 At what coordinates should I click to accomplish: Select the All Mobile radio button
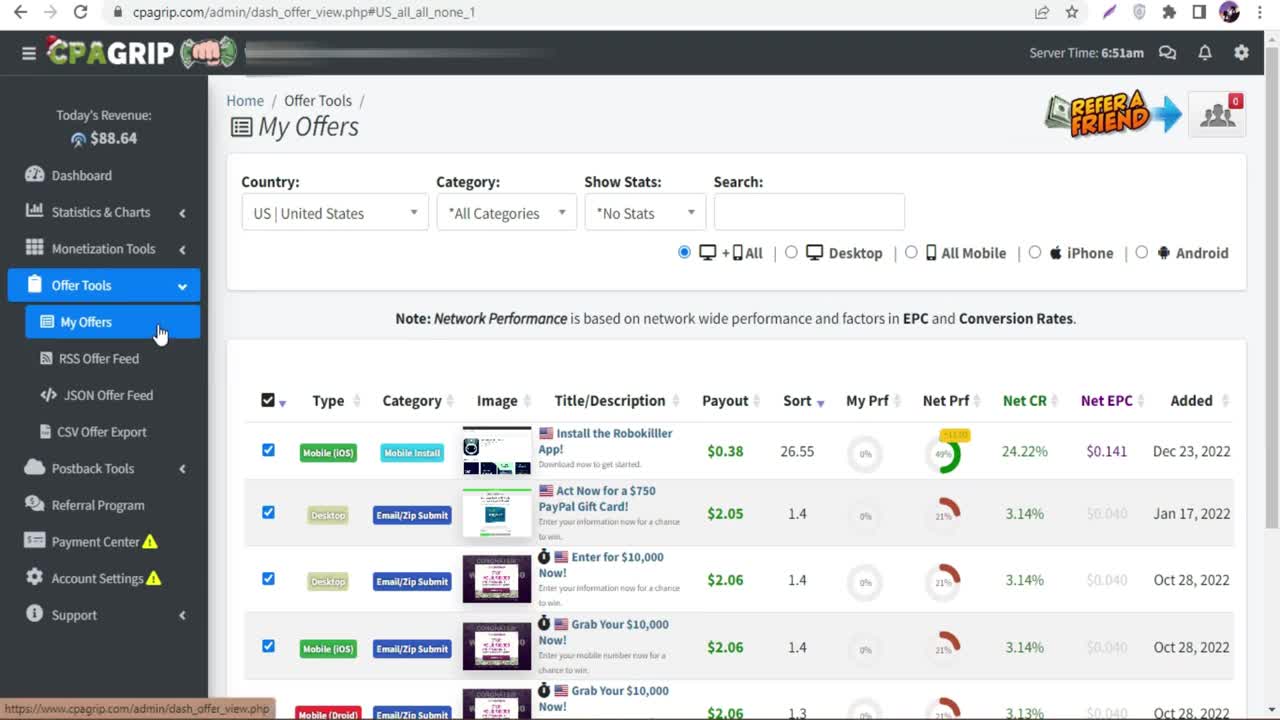click(x=911, y=252)
